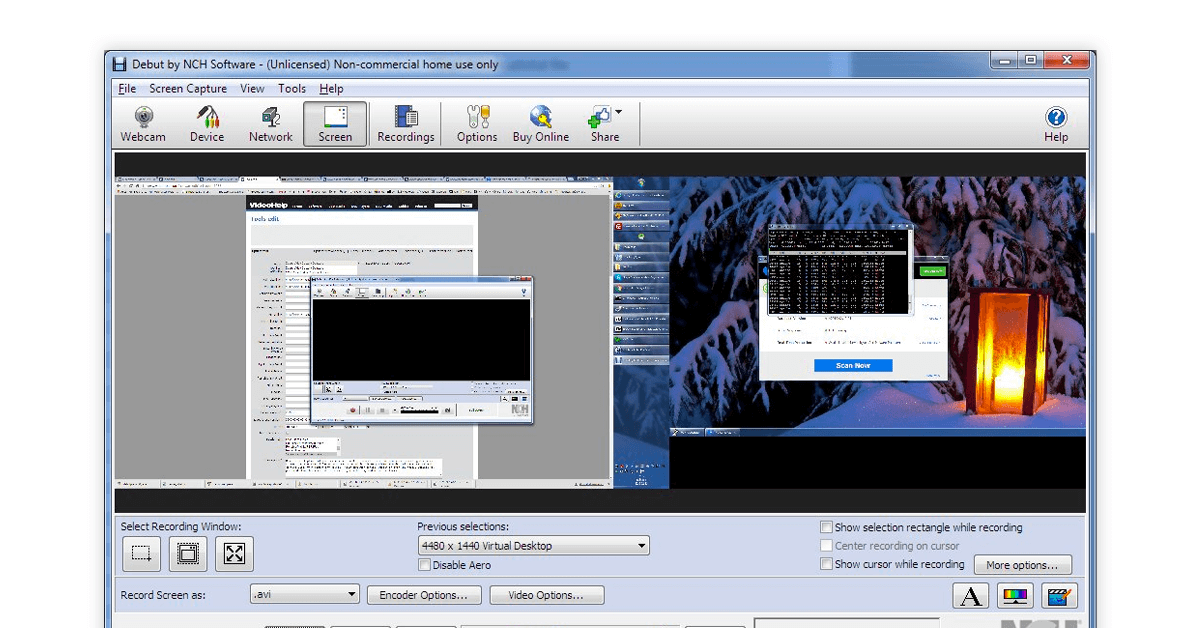Maximize the Debut window
1200x628 pixels.
point(1030,61)
